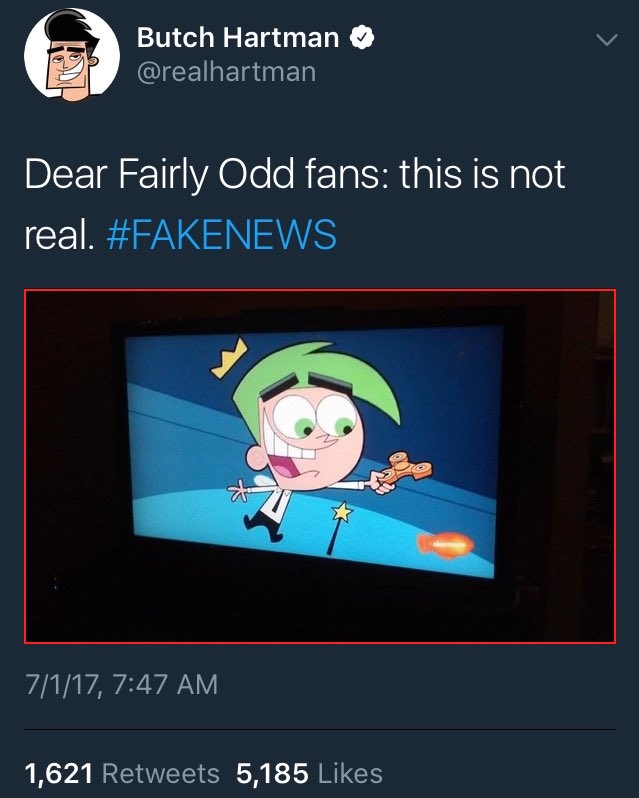This screenshot has width=639, height=798.
Task: Open Butch Hartman's cartoon profile avatar
Action: tap(72, 54)
